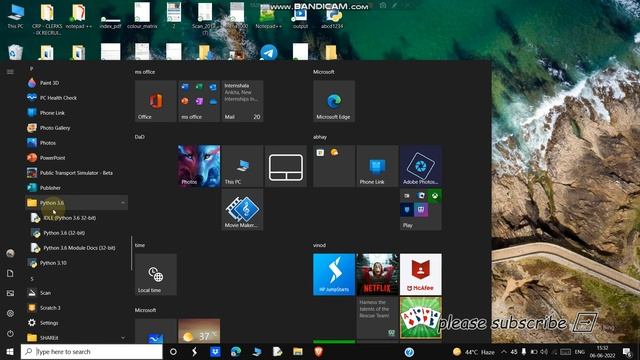Launch the Adobe Photoshop tile

(421, 166)
